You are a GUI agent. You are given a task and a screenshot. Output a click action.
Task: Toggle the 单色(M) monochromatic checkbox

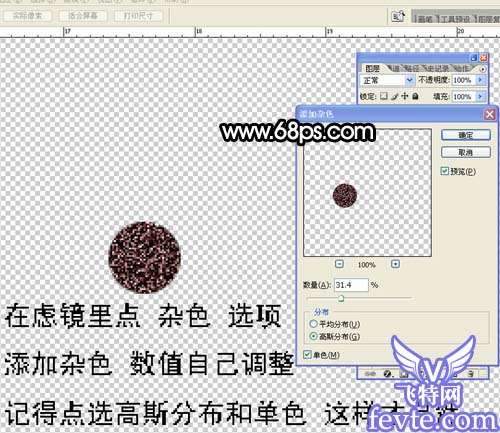point(307,355)
